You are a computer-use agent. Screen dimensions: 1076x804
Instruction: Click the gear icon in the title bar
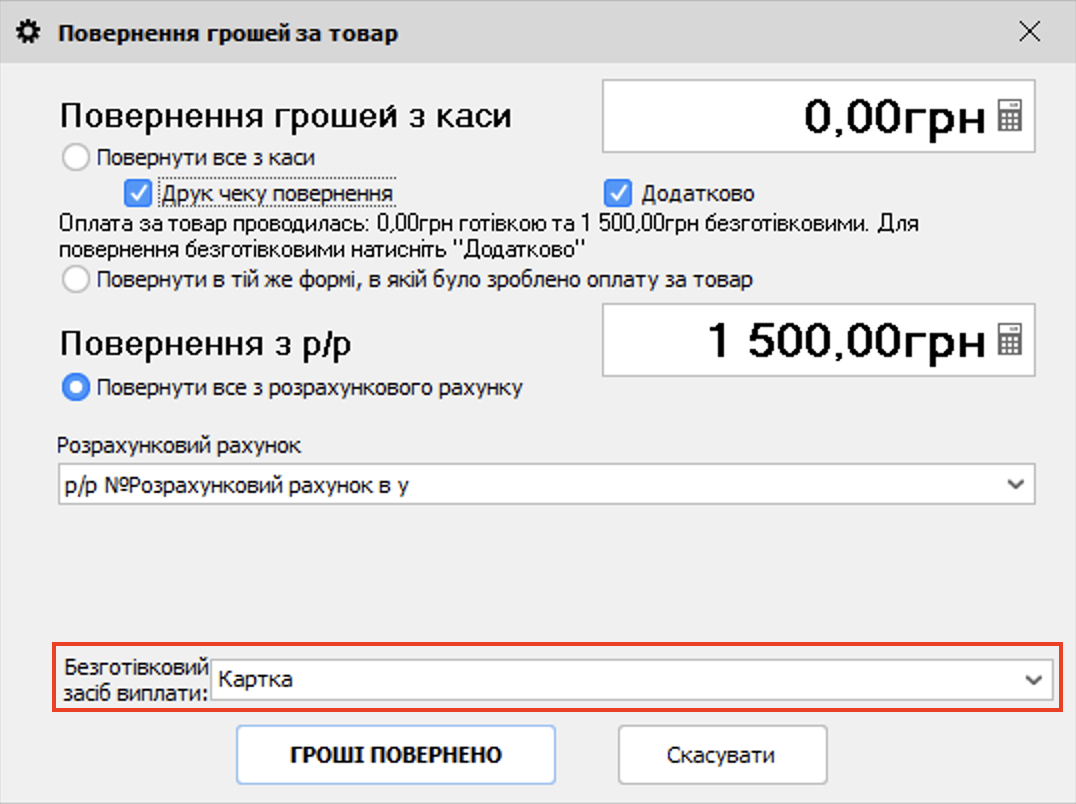coord(29,33)
